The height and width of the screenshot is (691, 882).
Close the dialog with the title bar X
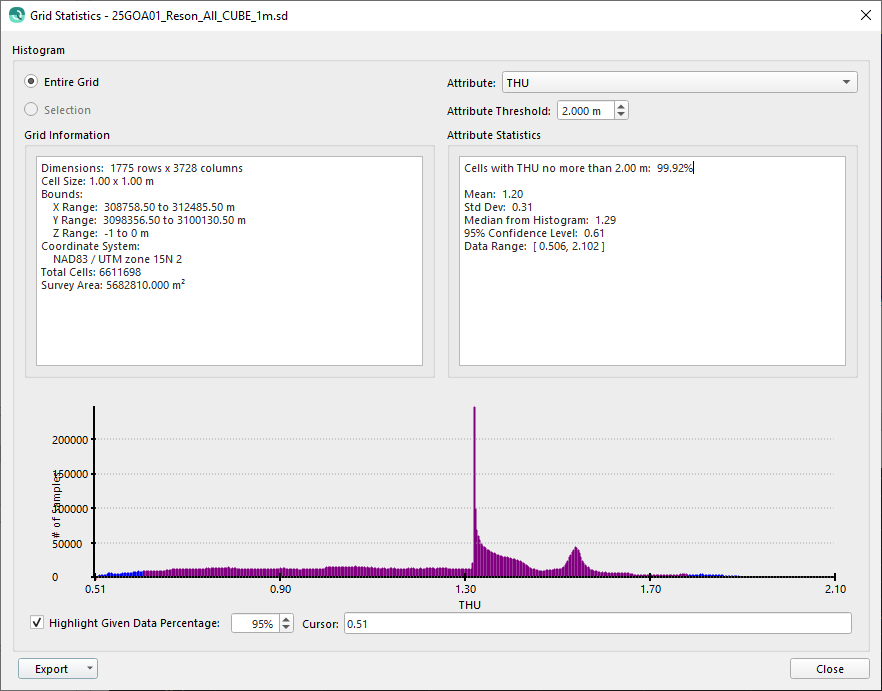tap(864, 15)
